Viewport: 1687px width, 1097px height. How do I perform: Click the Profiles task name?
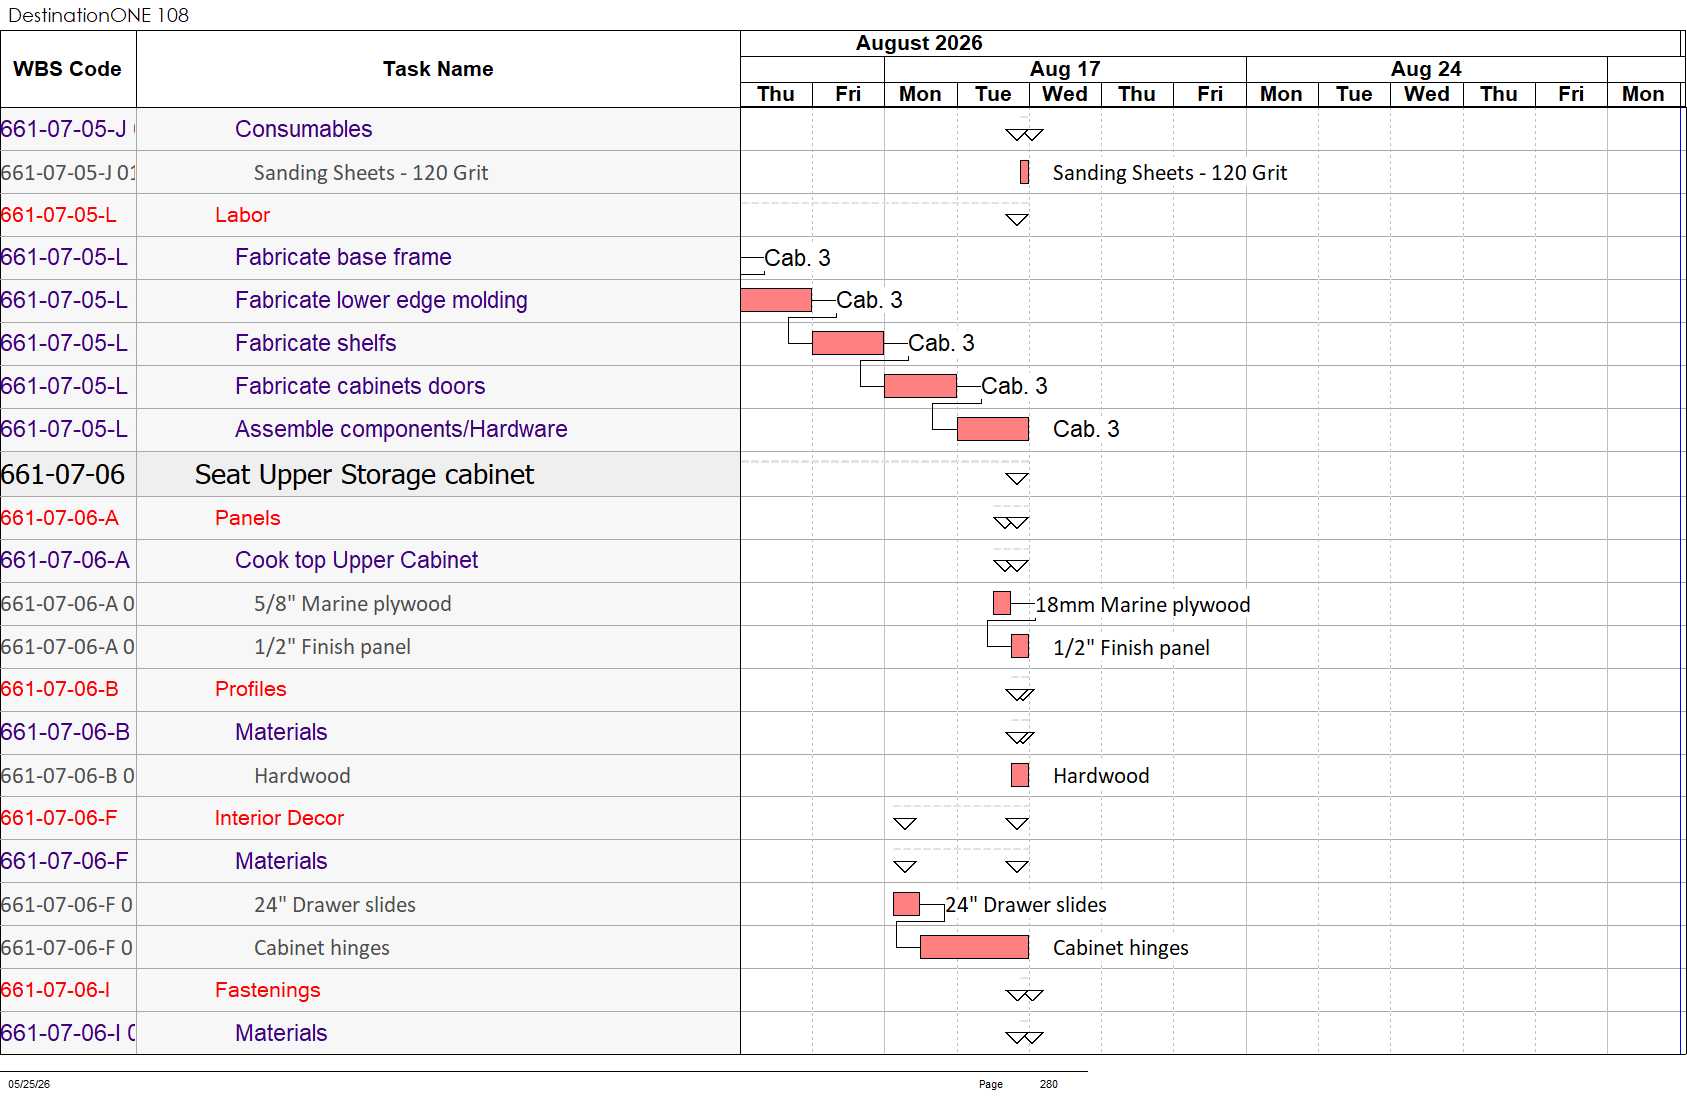point(250,689)
